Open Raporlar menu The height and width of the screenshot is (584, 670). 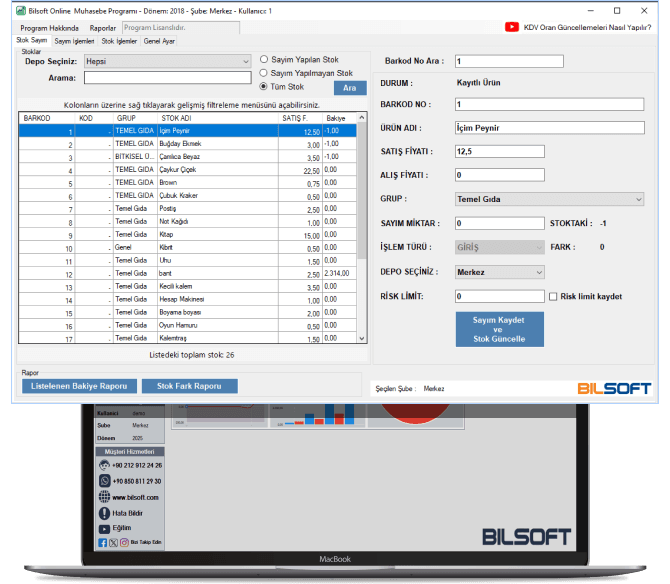(103, 28)
